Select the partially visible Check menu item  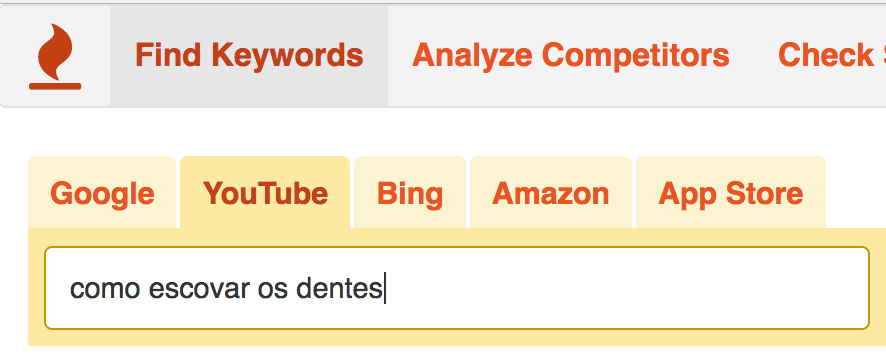[831, 55]
